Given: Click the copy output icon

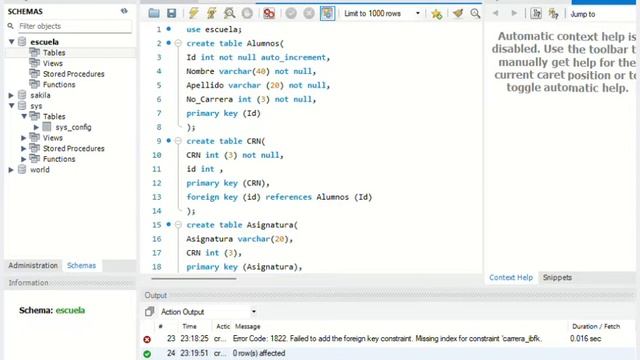Looking at the screenshot, I should [149, 311].
